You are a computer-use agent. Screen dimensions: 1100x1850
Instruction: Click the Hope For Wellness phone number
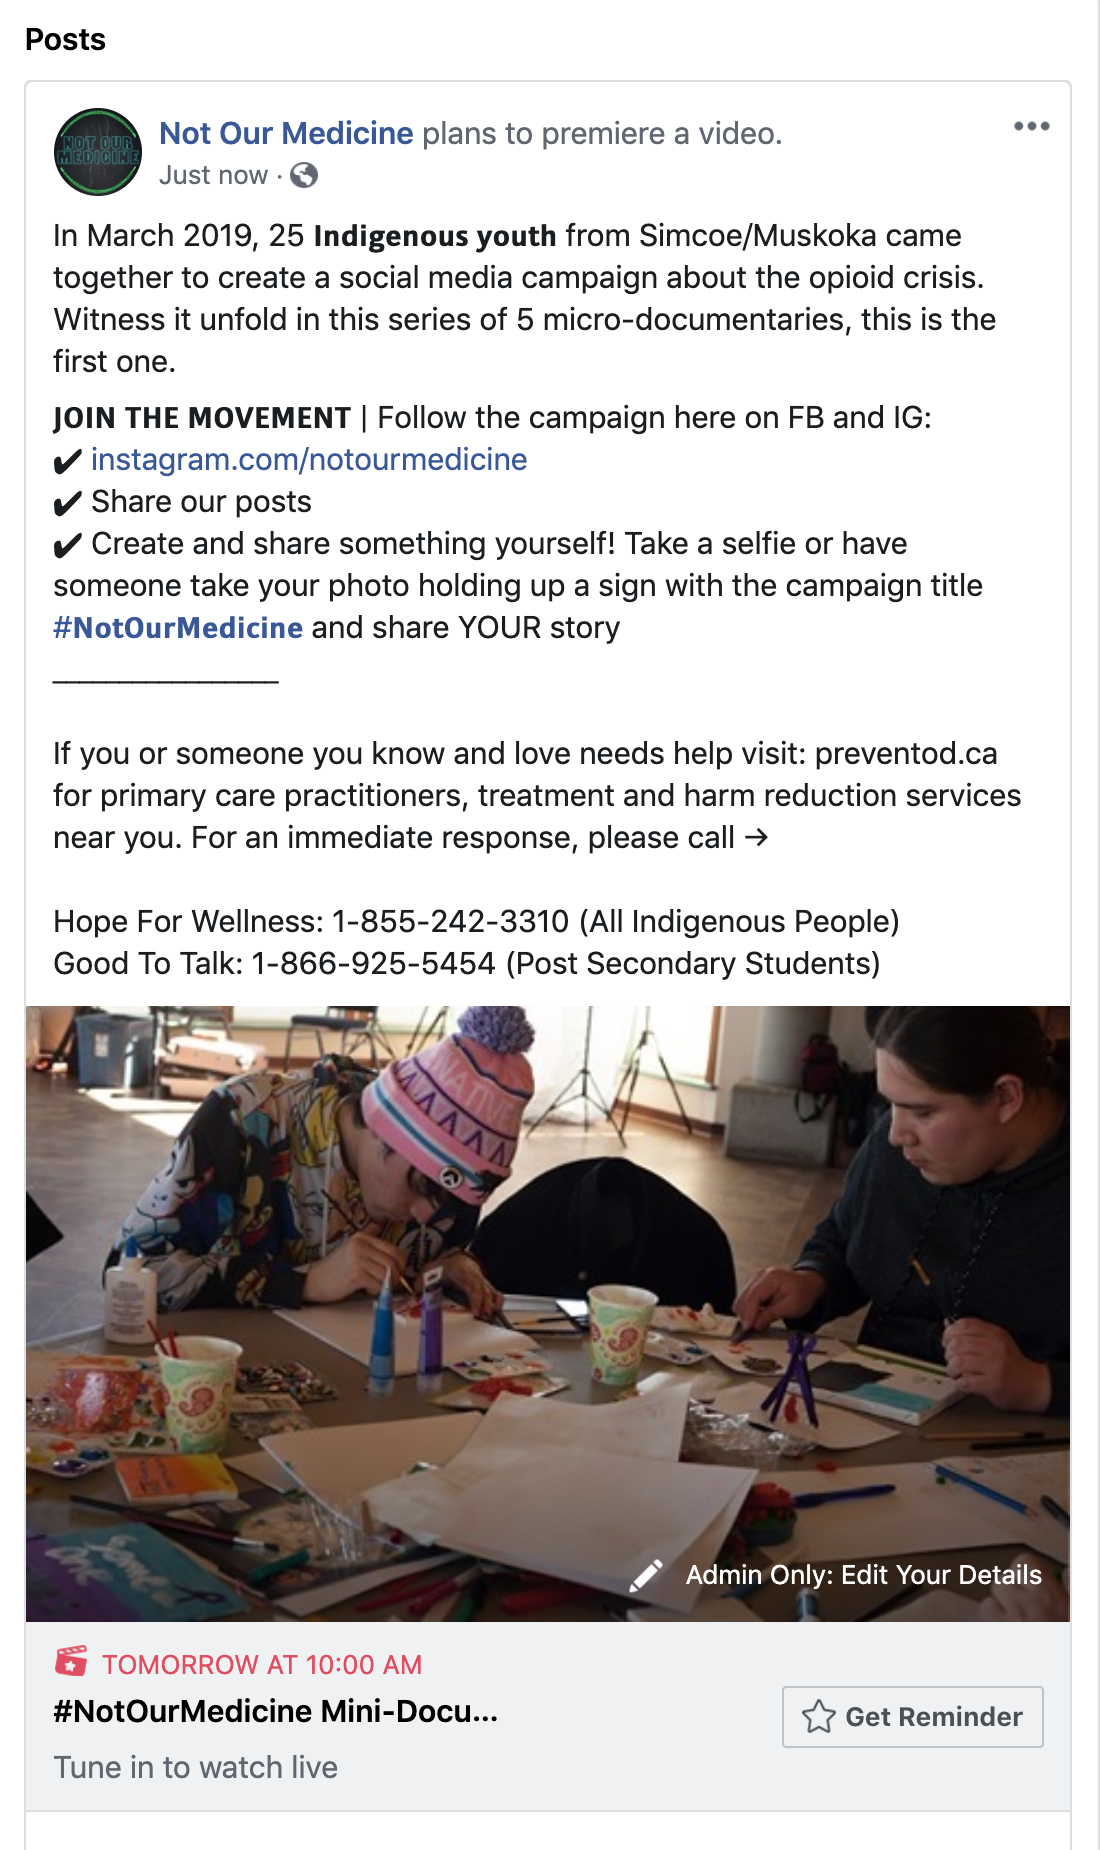[x=450, y=921]
